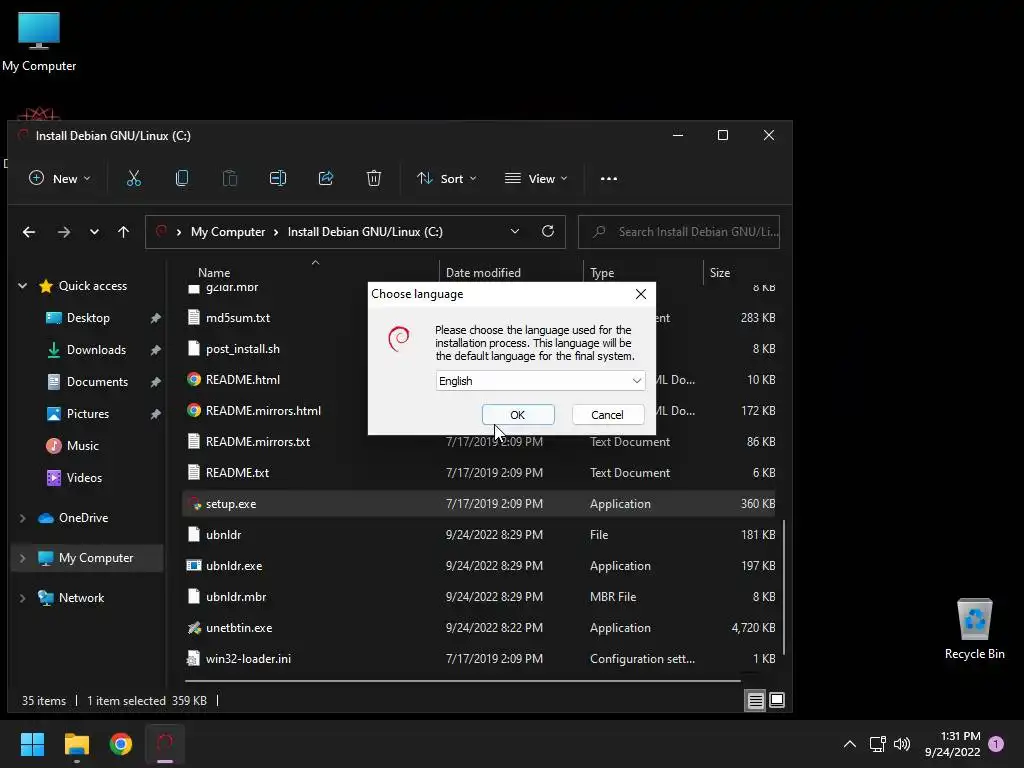The width and height of the screenshot is (1024, 768).
Task: Select the My Computer desktop icon
Action: click(x=39, y=41)
